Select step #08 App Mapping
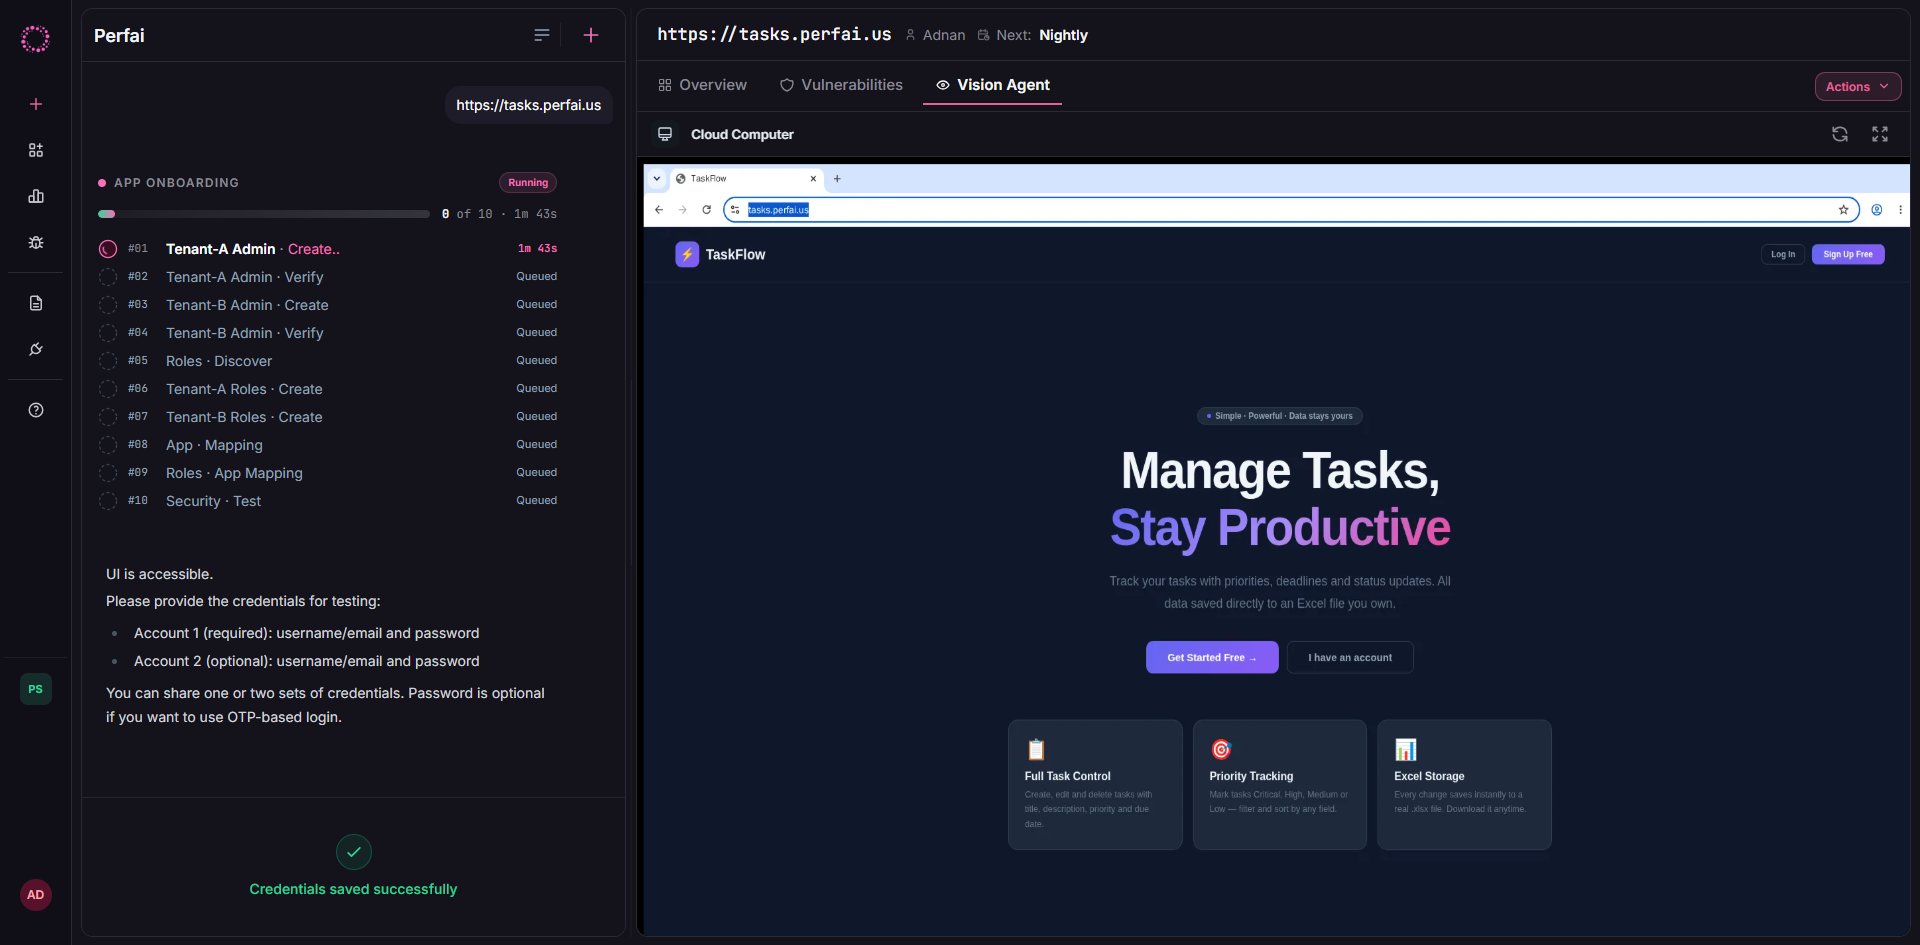Image resolution: width=1920 pixels, height=945 pixels. pyautogui.click(x=328, y=445)
